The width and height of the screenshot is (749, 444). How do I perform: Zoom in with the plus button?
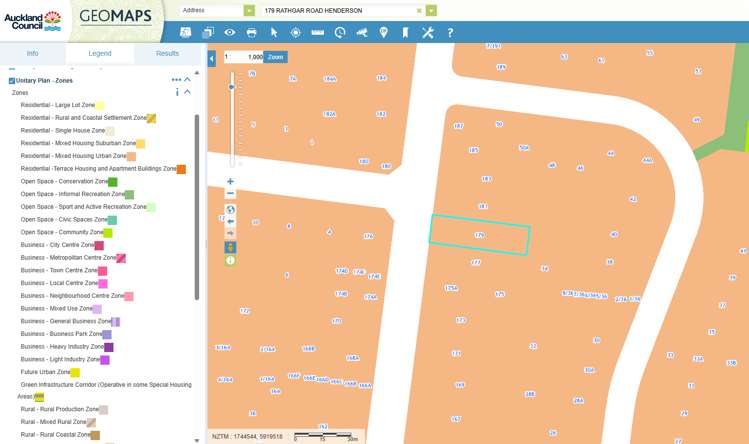pyautogui.click(x=230, y=182)
